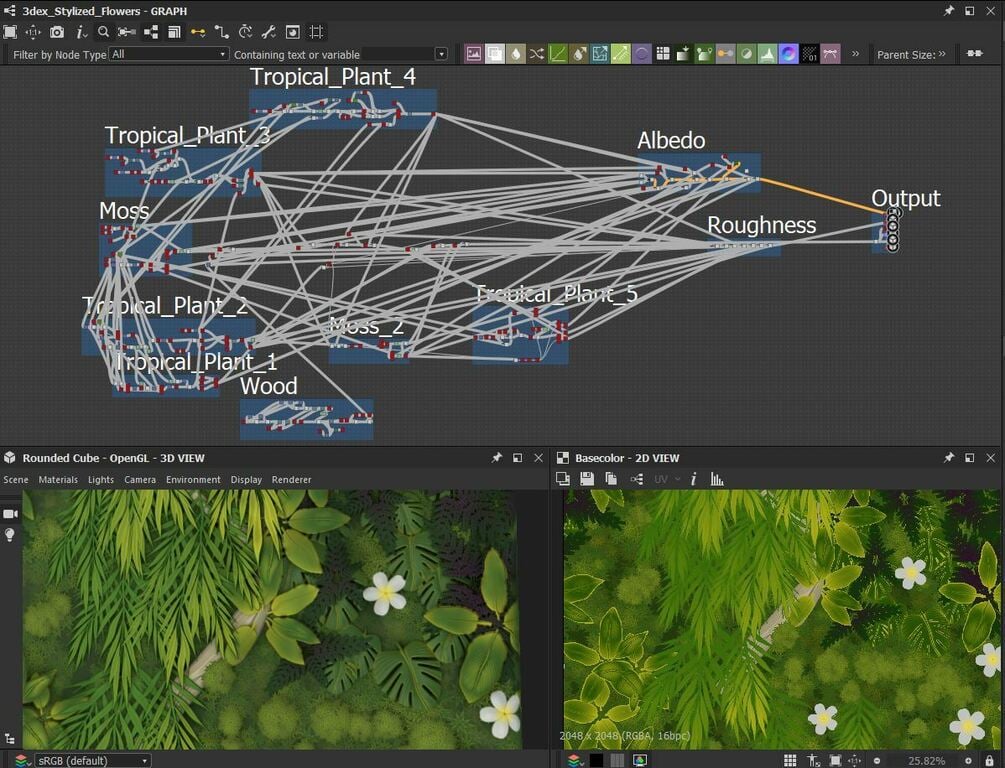Add a Directional Warp node from the toolbar
1005x768 pixels.
pos(599,54)
